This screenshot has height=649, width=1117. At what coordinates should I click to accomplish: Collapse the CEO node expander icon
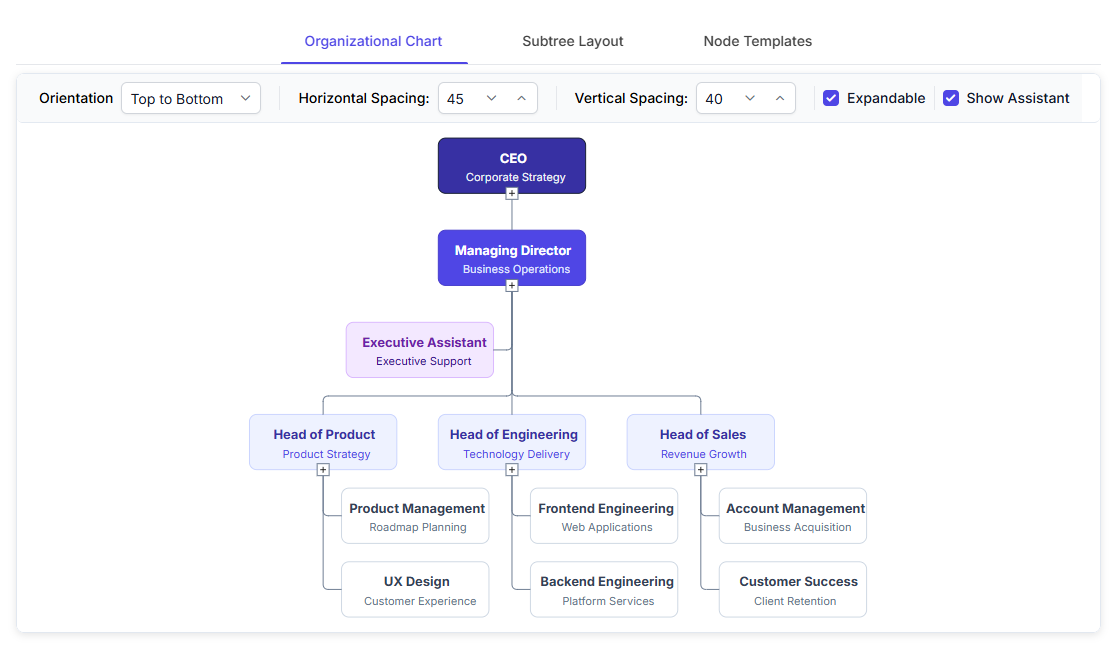511,193
